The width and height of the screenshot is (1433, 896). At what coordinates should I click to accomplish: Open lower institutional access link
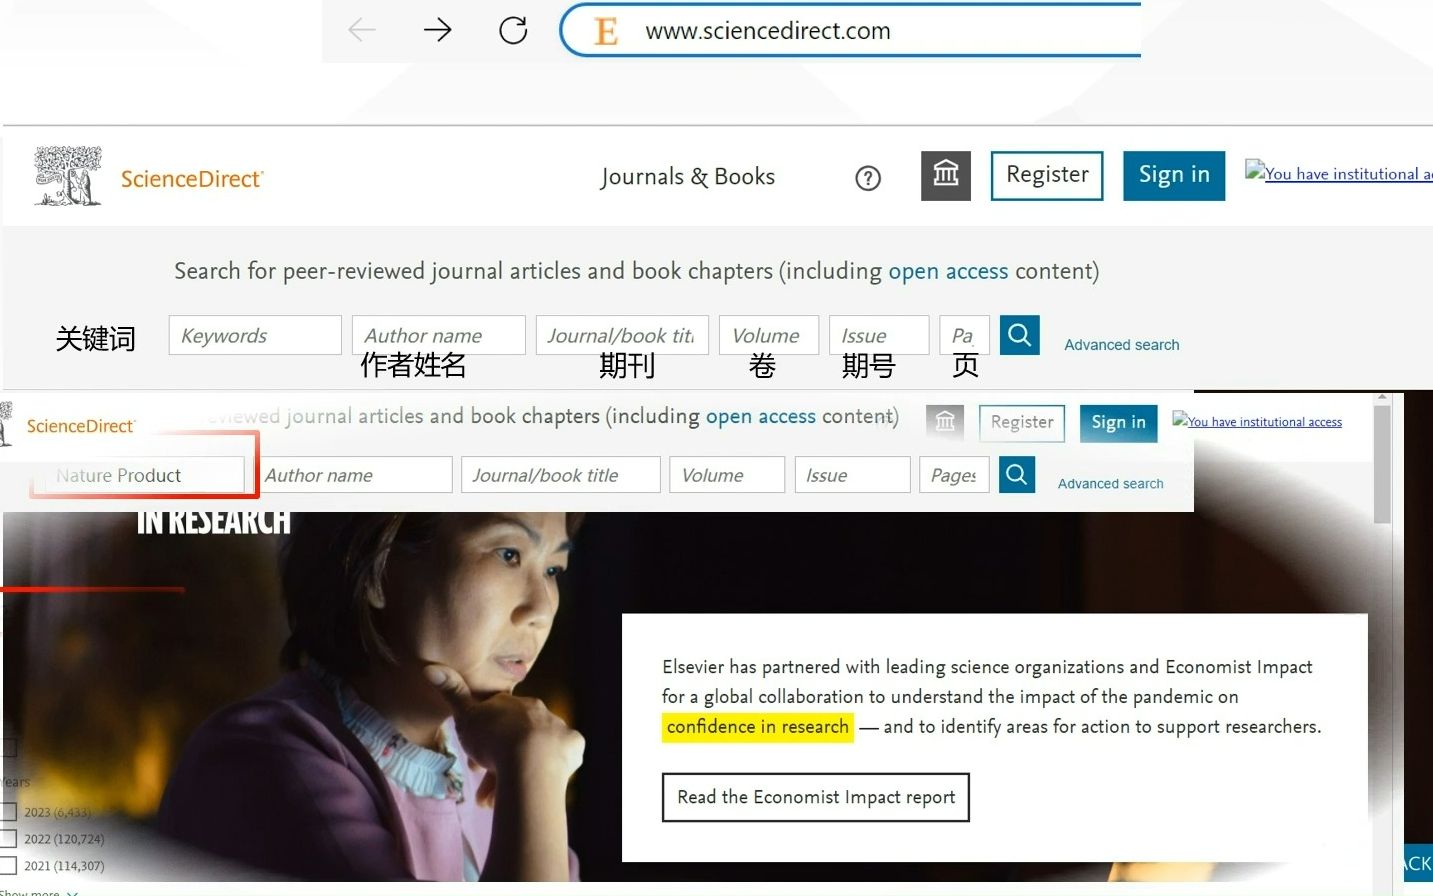[1257, 421]
